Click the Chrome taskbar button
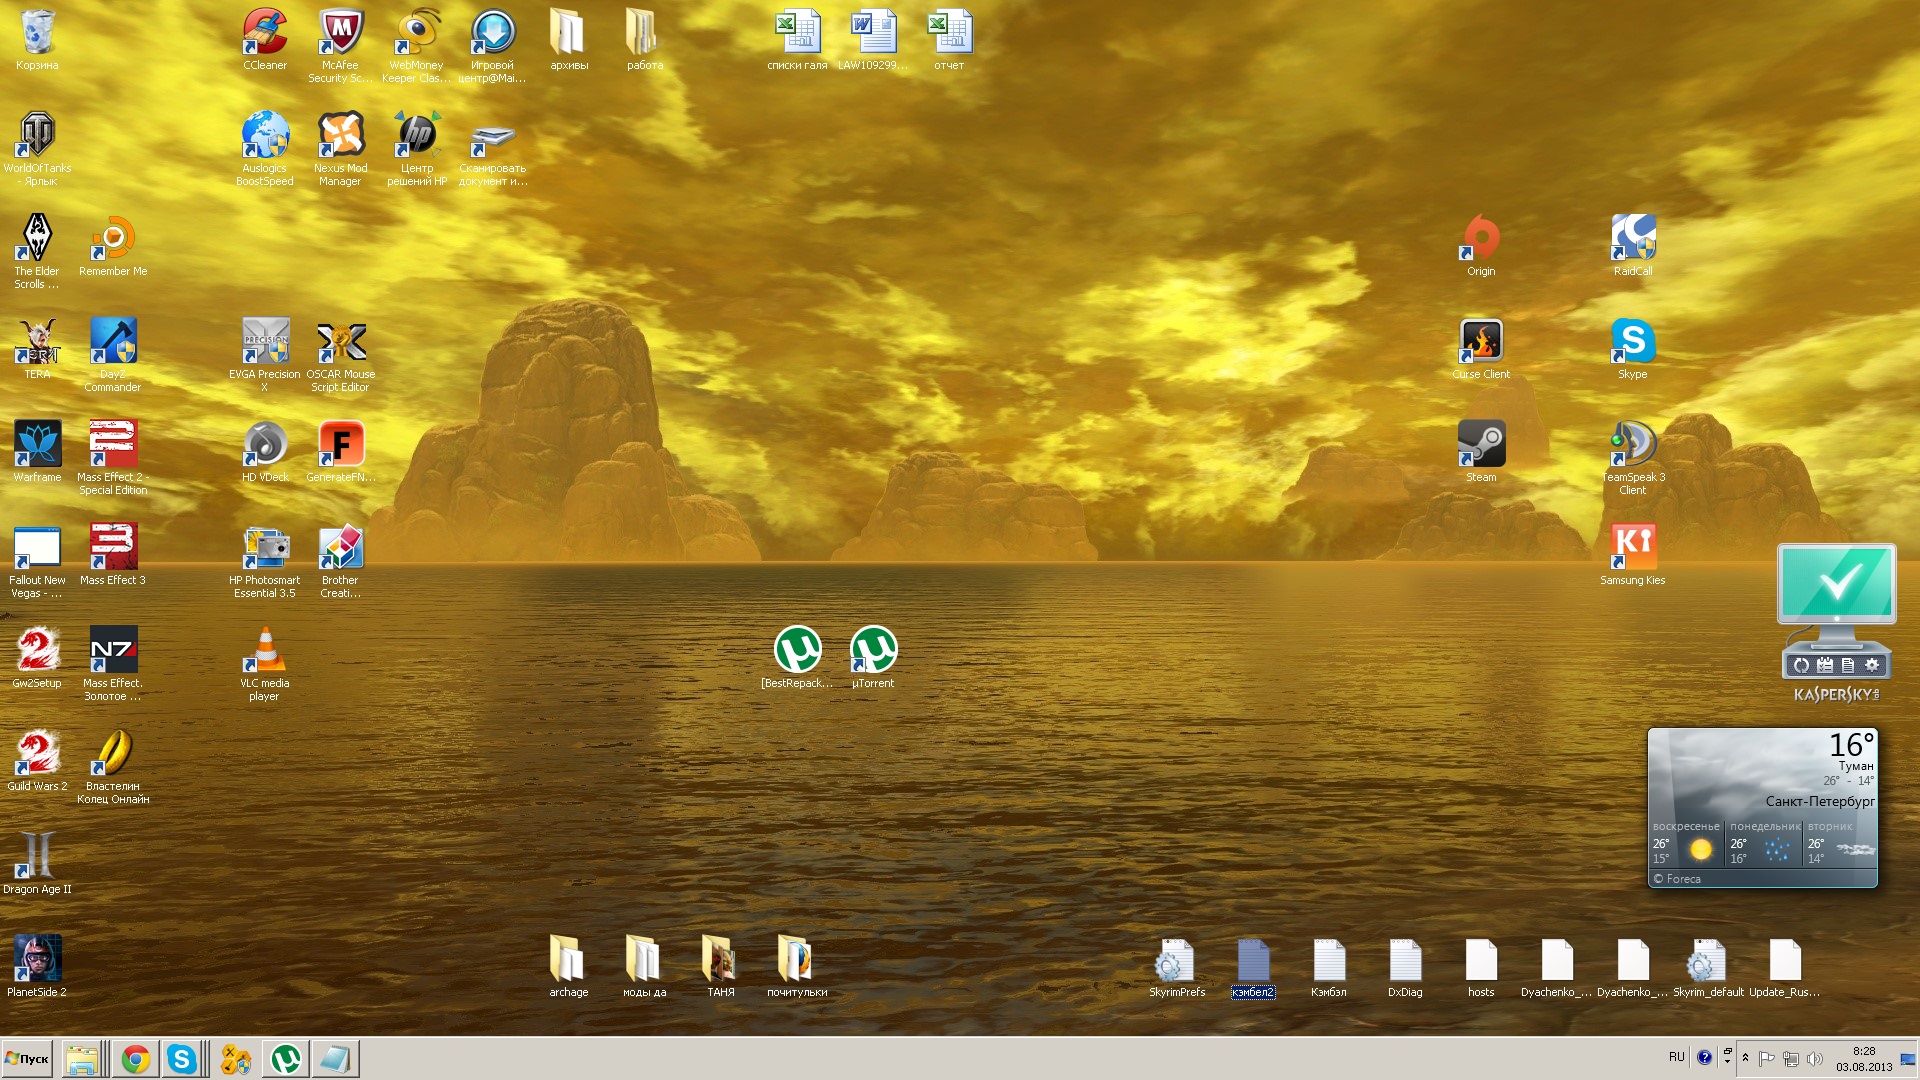The image size is (1920, 1080). click(x=136, y=1058)
